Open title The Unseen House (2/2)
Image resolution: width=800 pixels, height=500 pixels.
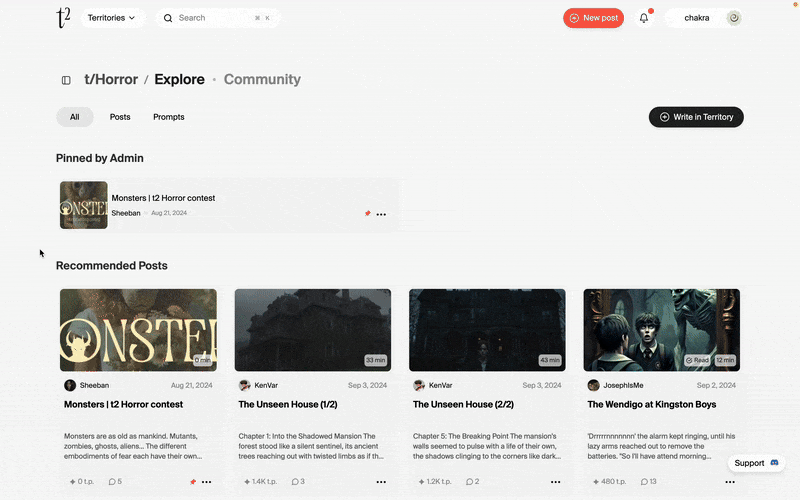pyautogui.click(x=463, y=405)
